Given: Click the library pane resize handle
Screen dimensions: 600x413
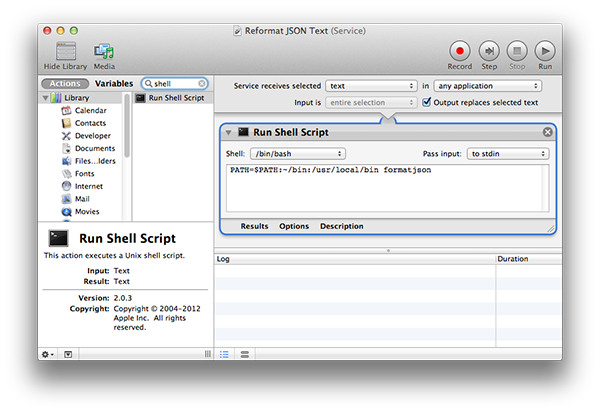Looking at the screenshot, I should (x=208, y=354).
